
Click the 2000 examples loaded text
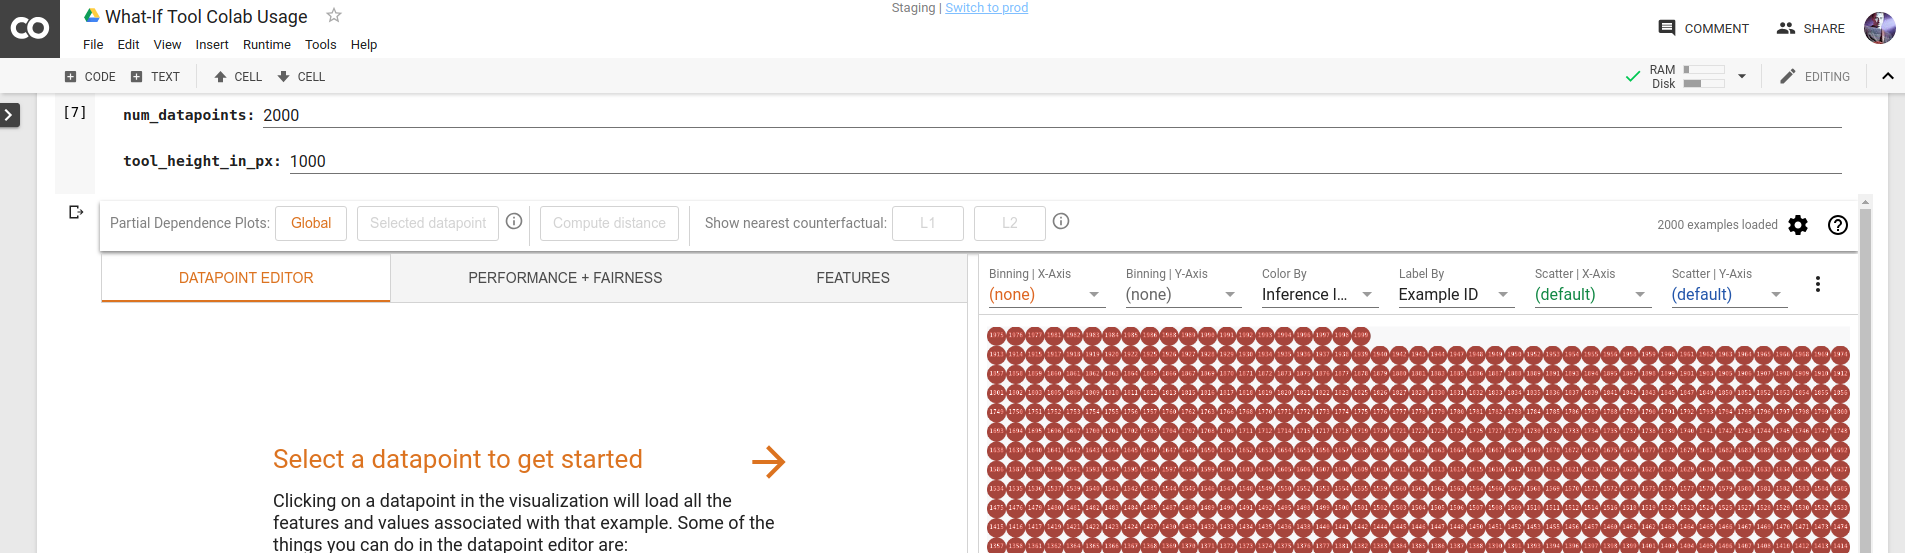click(1717, 225)
